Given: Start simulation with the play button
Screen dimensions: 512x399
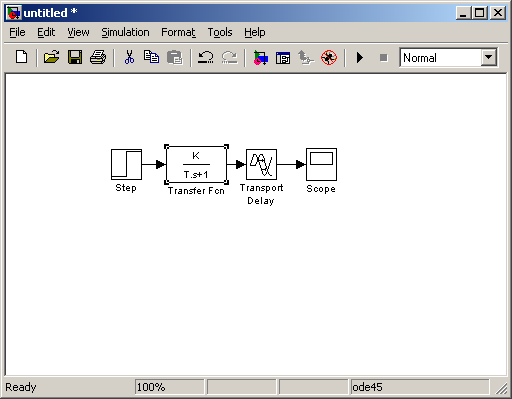Looking at the screenshot, I should 360,58.
